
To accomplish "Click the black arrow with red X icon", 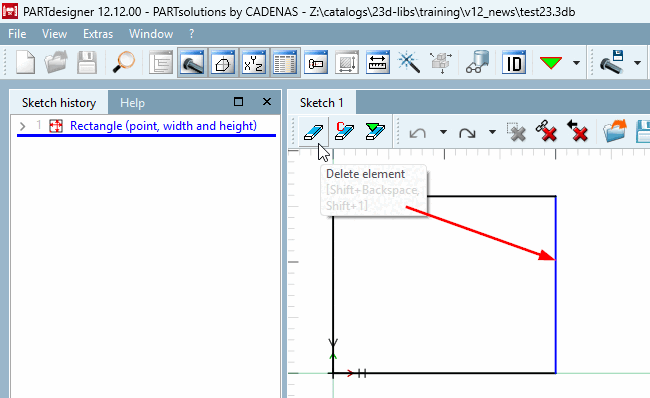I will [577, 132].
